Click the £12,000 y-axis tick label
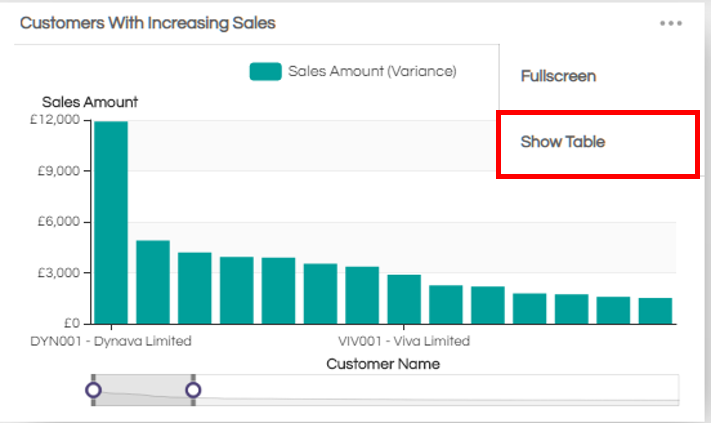This screenshot has width=711, height=423. point(56,120)
